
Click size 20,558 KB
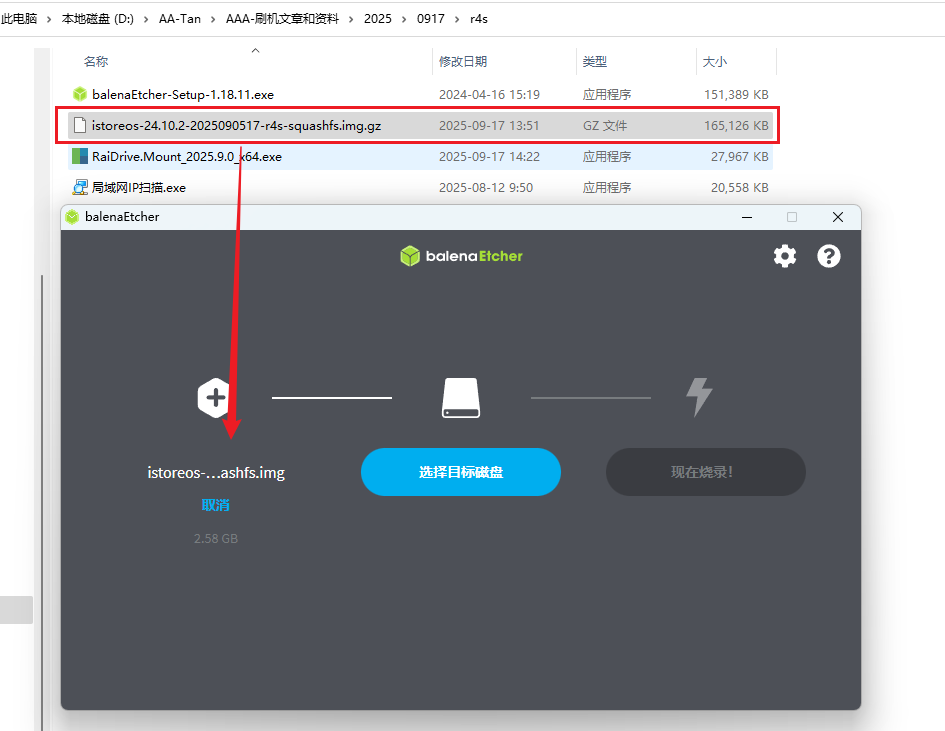pyautogui.click(x=739, y=187)
